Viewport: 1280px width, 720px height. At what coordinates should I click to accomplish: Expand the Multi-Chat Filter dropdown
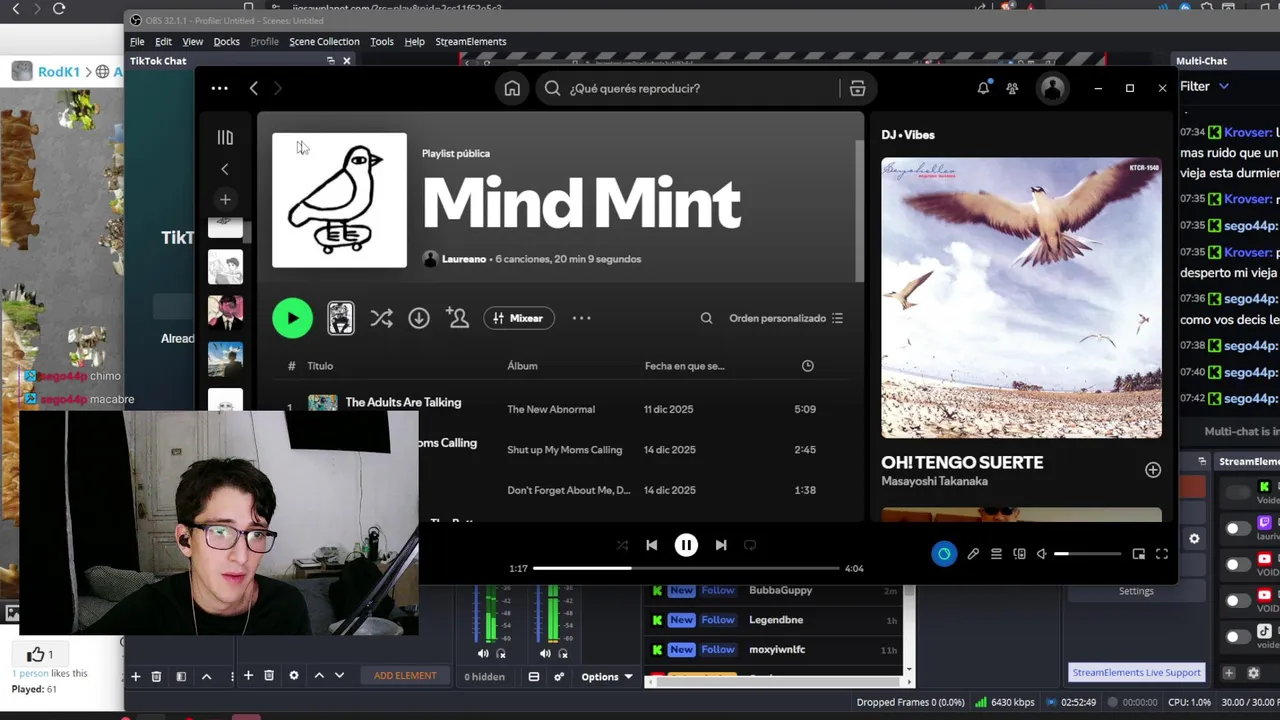pos(1204,87)
